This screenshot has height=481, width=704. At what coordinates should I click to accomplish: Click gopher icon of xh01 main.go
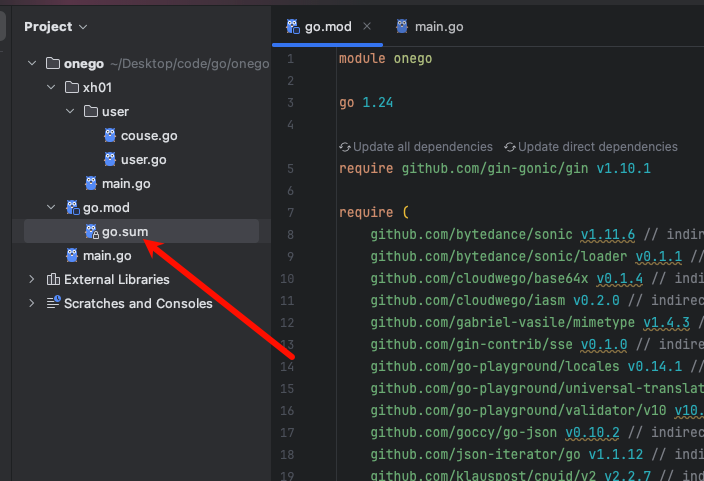[91, 183]
